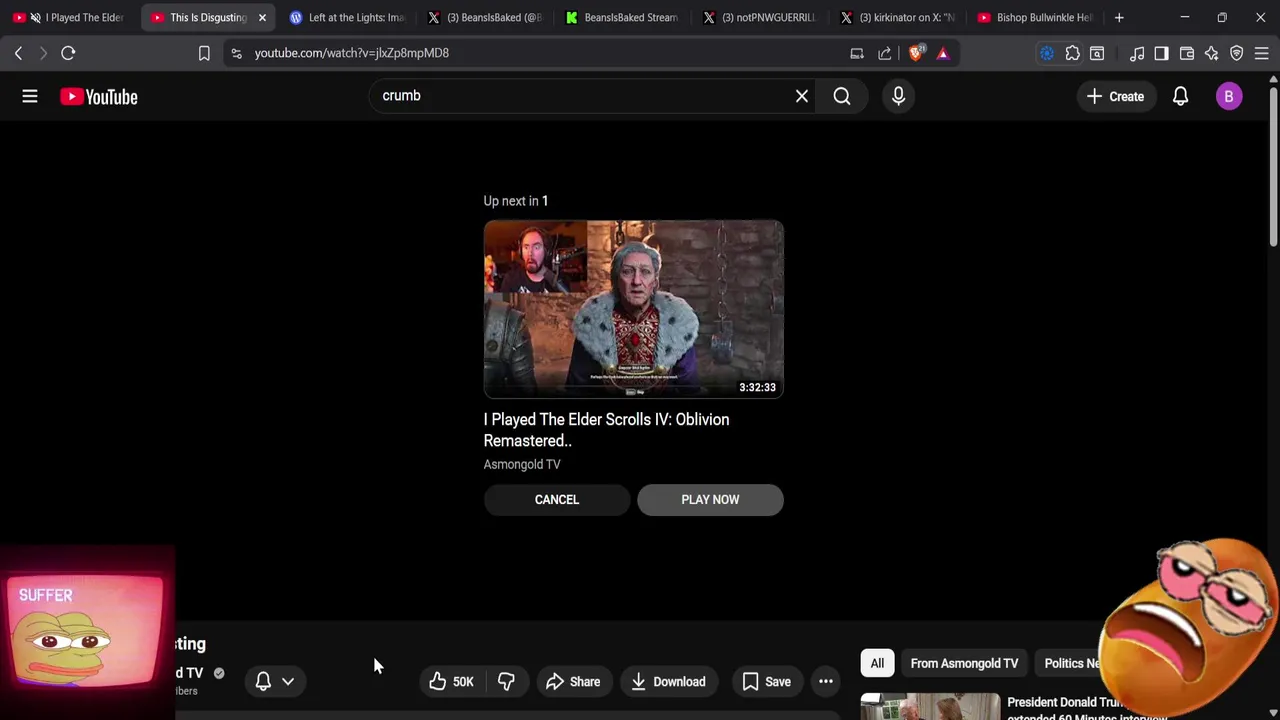Open YouTube notifications bell in the header

(x=1181, y=96)
